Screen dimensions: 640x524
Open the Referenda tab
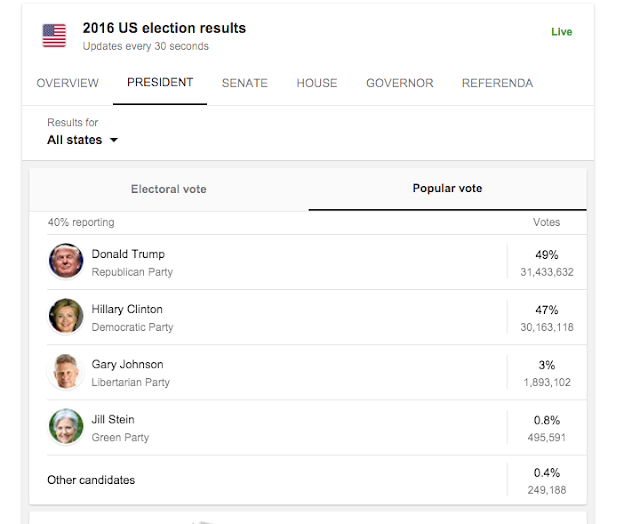coord(497,83)
